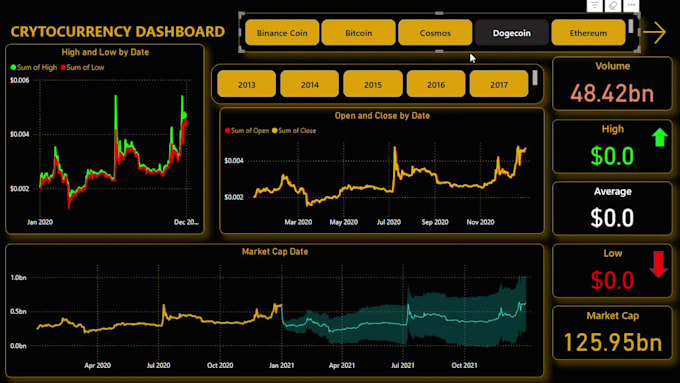Click the Oct 2021 axis label
Image resolution: width=680 pixels, height=383 pixels.
coord(464,365)
